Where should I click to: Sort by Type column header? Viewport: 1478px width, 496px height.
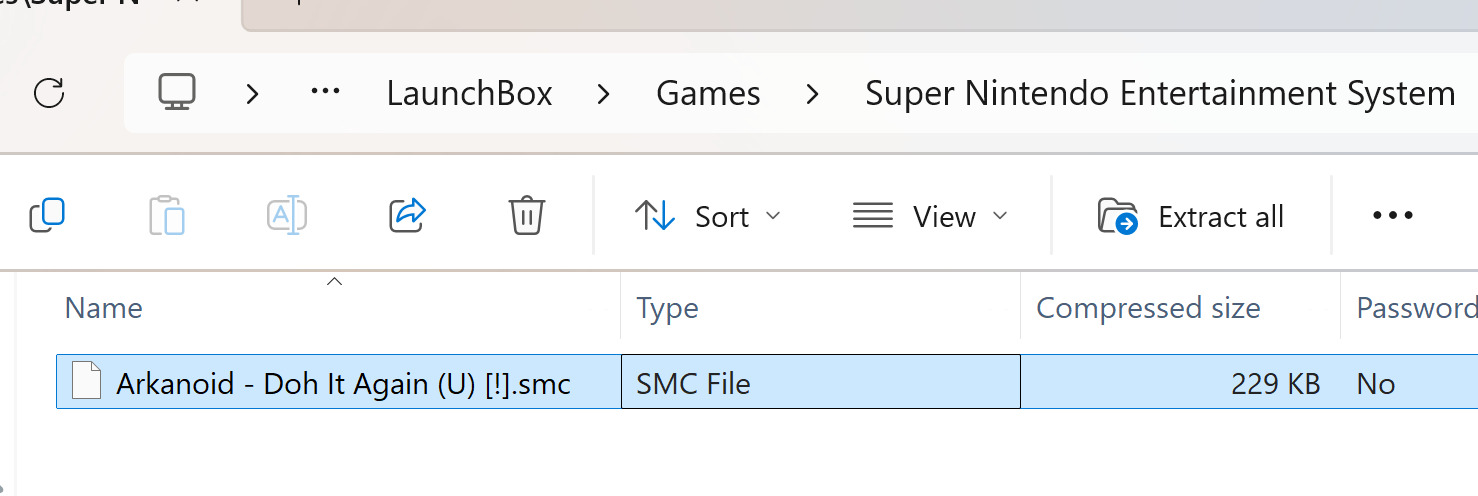pos(820,308)
